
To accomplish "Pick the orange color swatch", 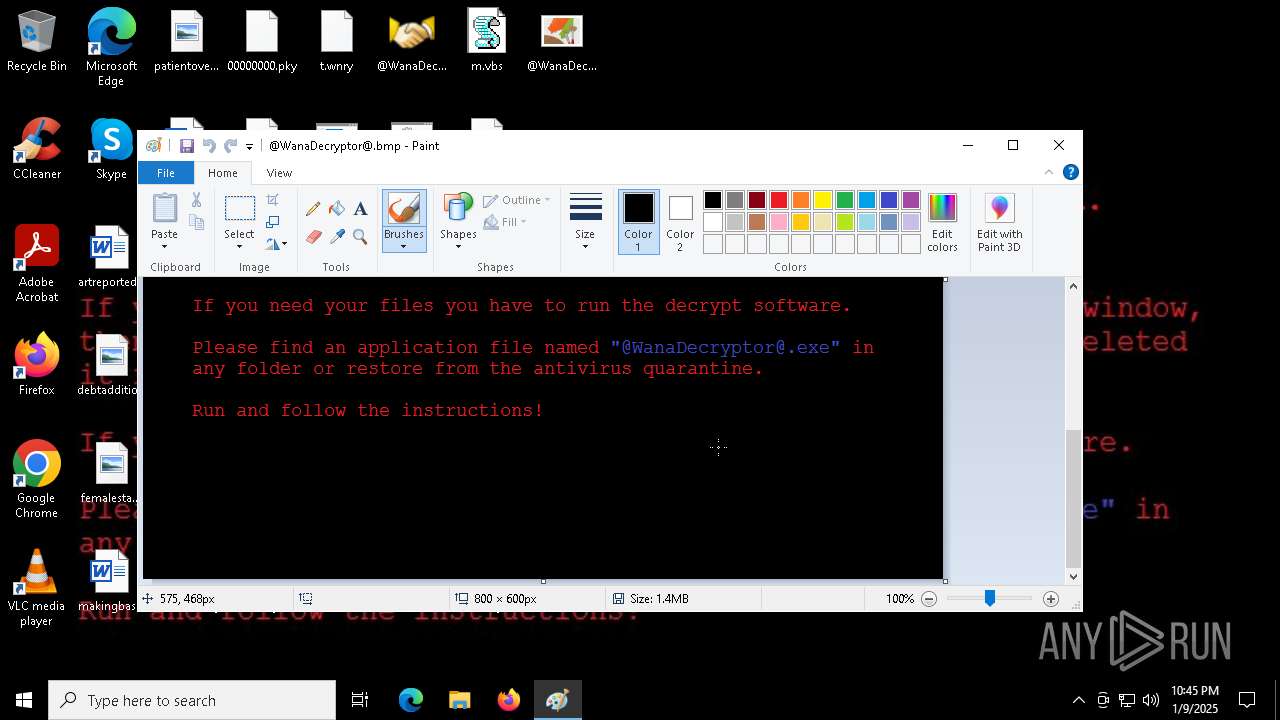I will click(801, 200).
